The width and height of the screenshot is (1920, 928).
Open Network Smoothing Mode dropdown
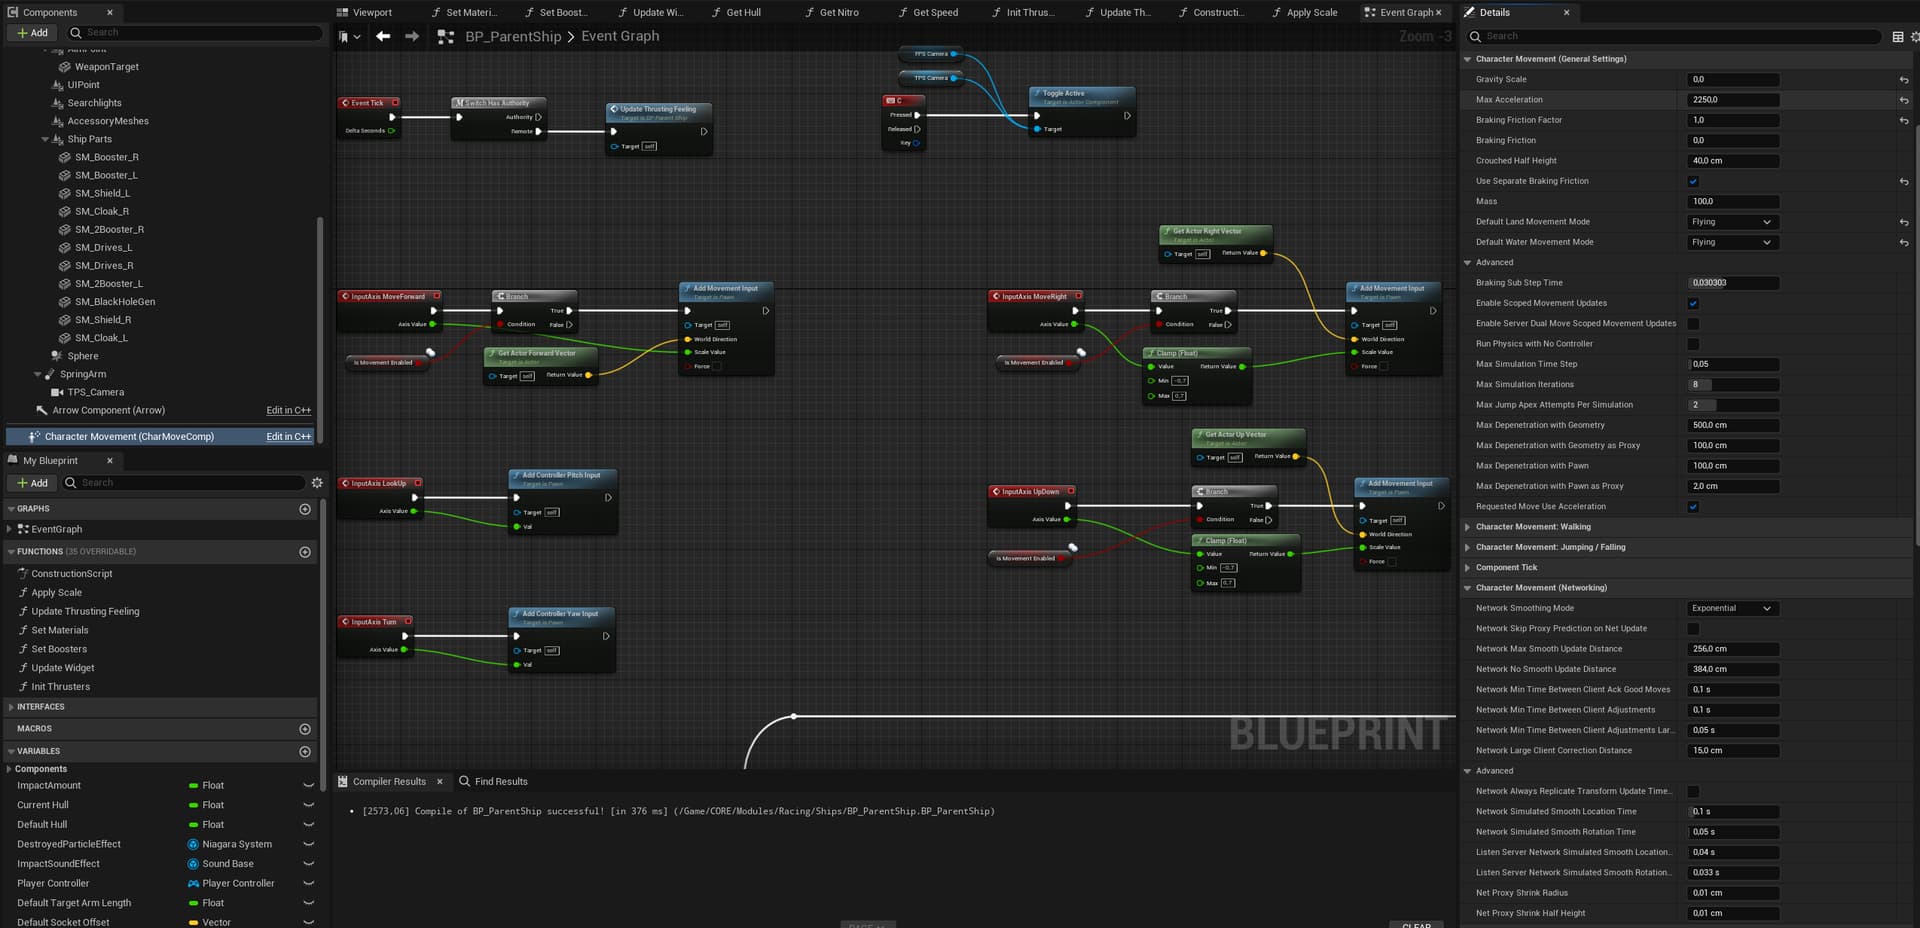tap(1732, 609)
